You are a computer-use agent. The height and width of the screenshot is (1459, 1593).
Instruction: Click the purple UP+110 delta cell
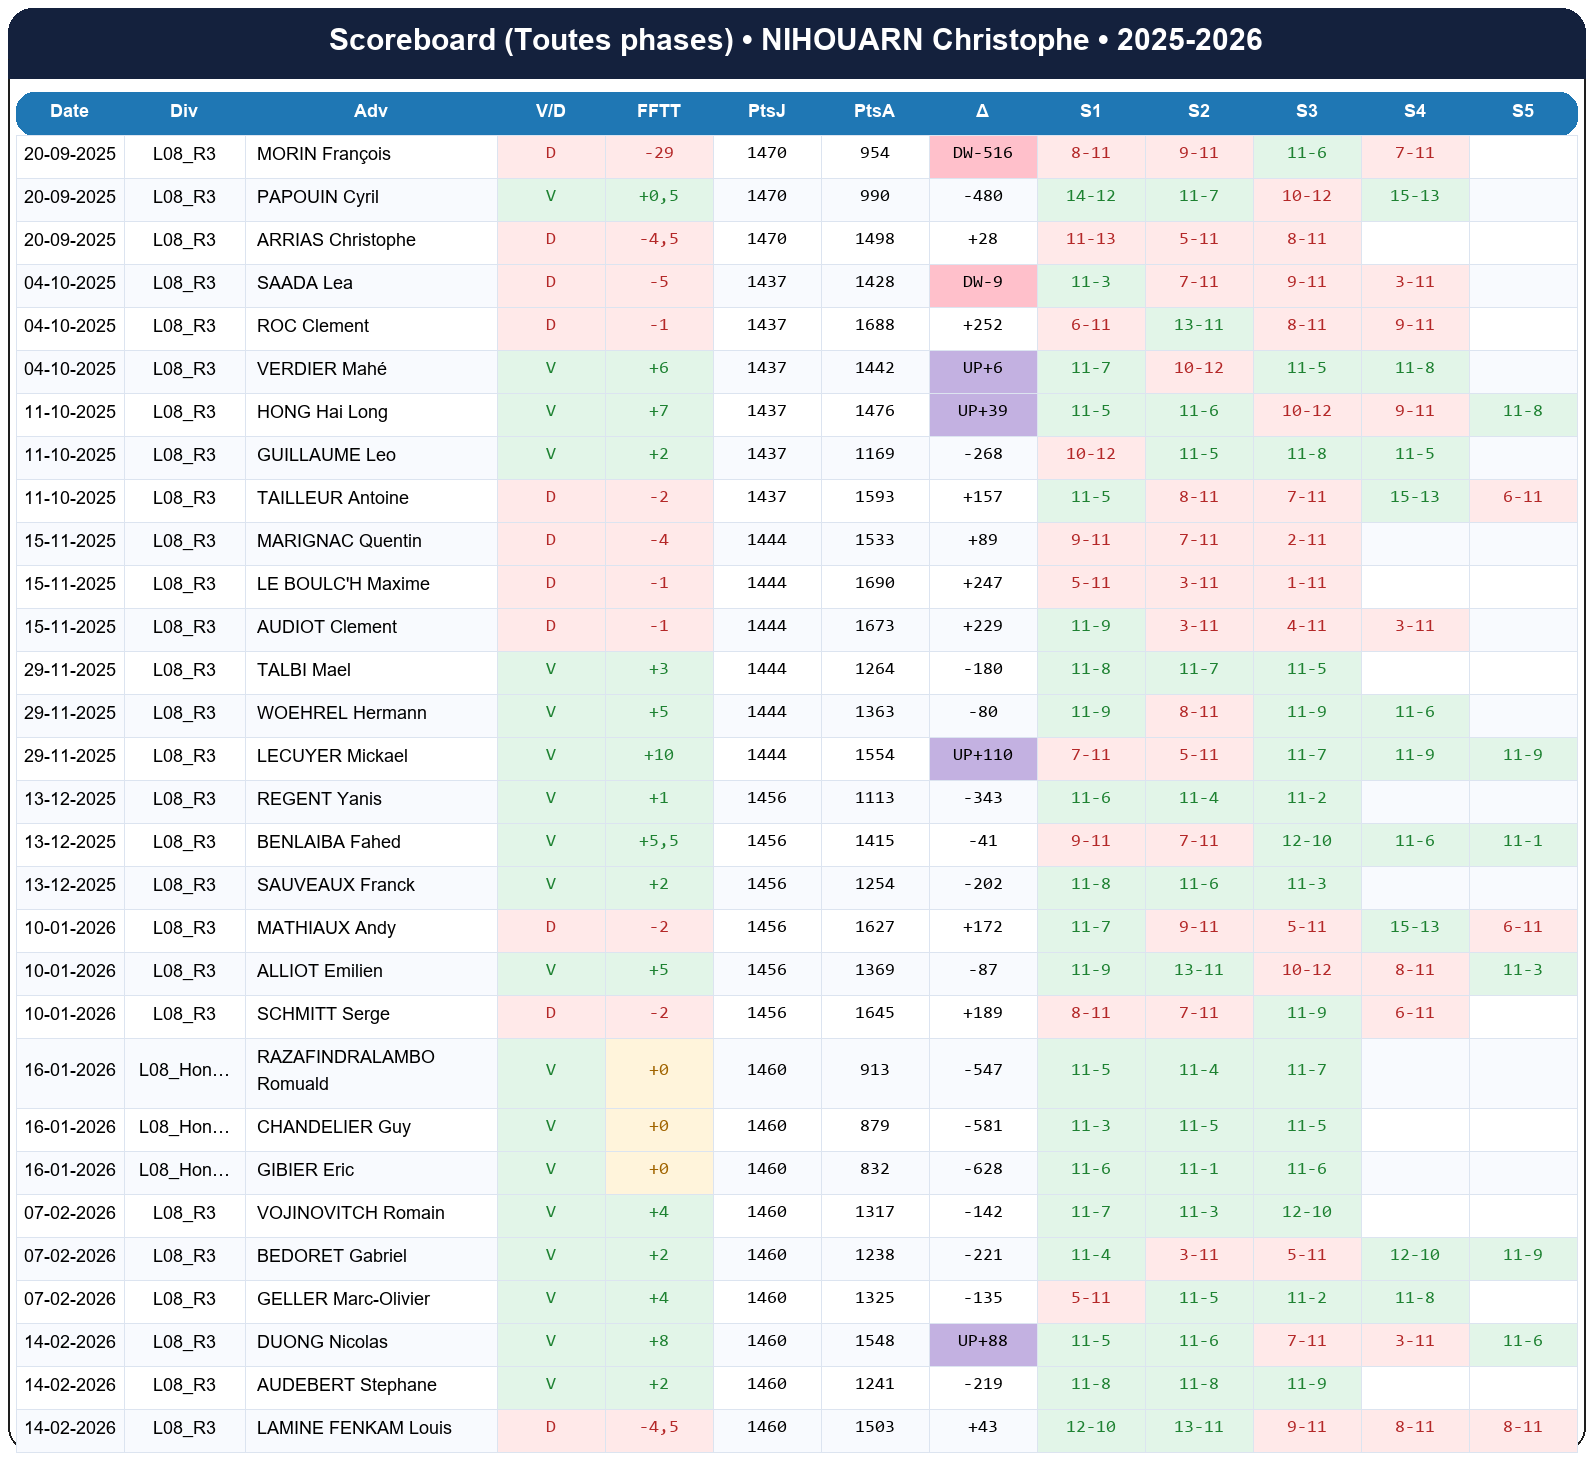(982, 756)
